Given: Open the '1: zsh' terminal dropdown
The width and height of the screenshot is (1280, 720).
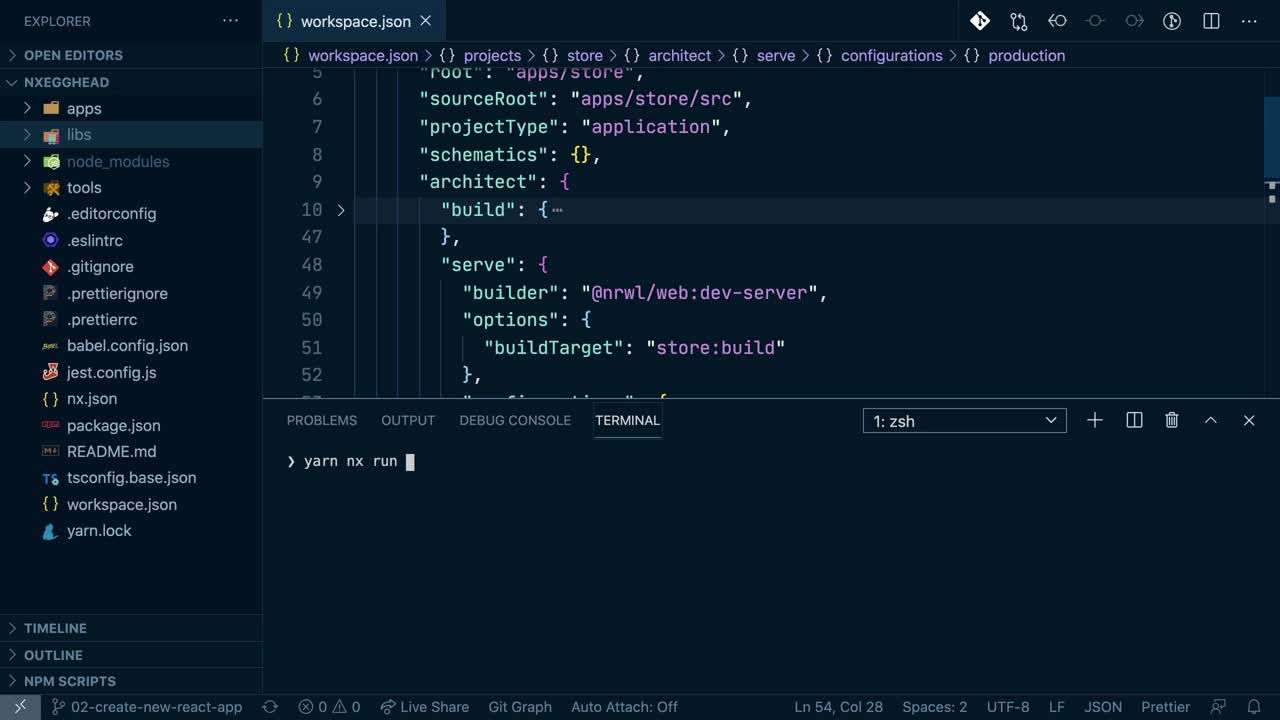Looking at the screenshot, I should click(963, 420).
